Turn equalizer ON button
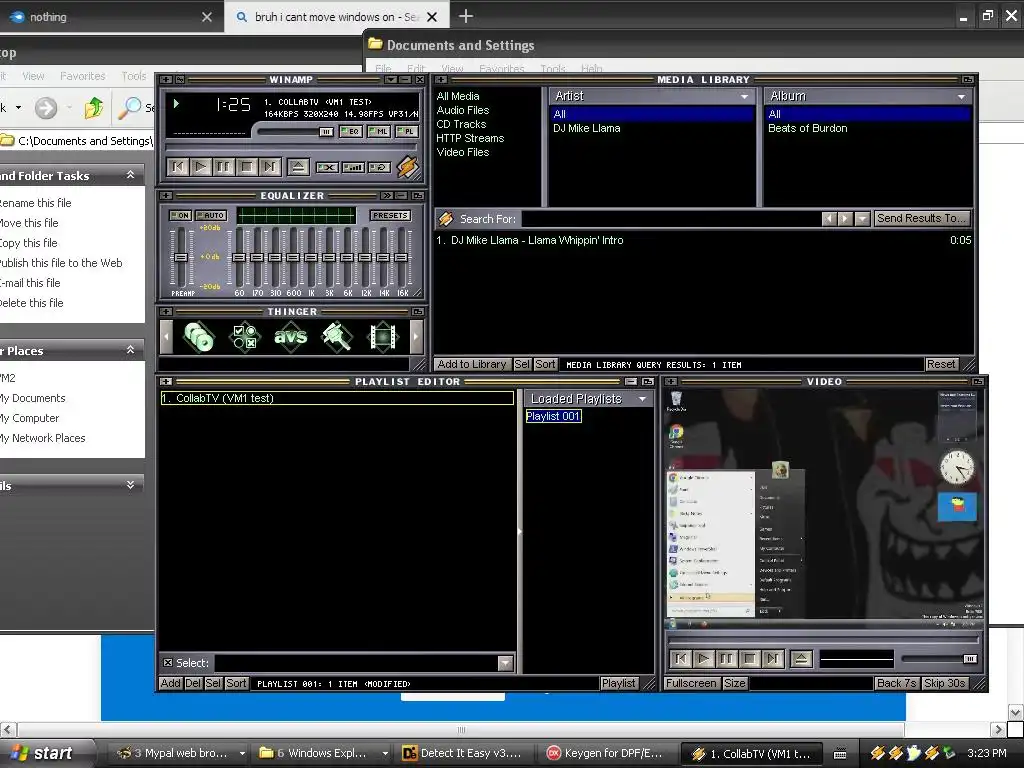The image size is (1024, 768). click(180, 216)
